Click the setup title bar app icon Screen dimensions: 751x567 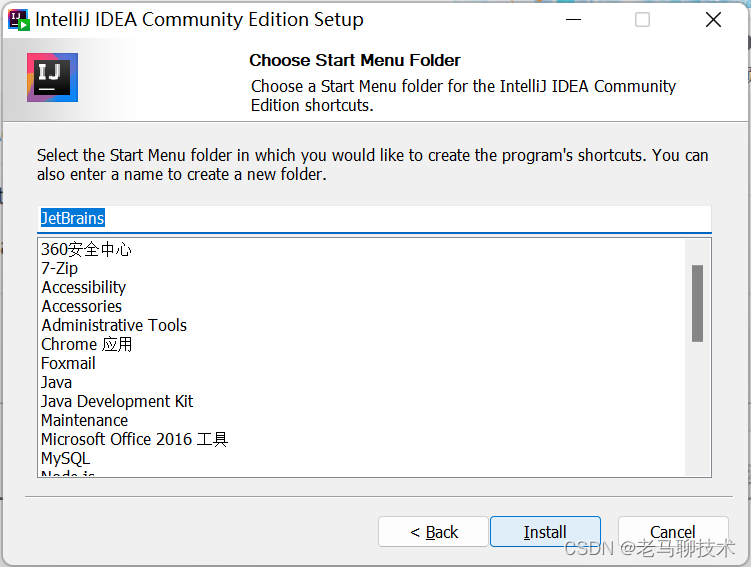(19, 20)
